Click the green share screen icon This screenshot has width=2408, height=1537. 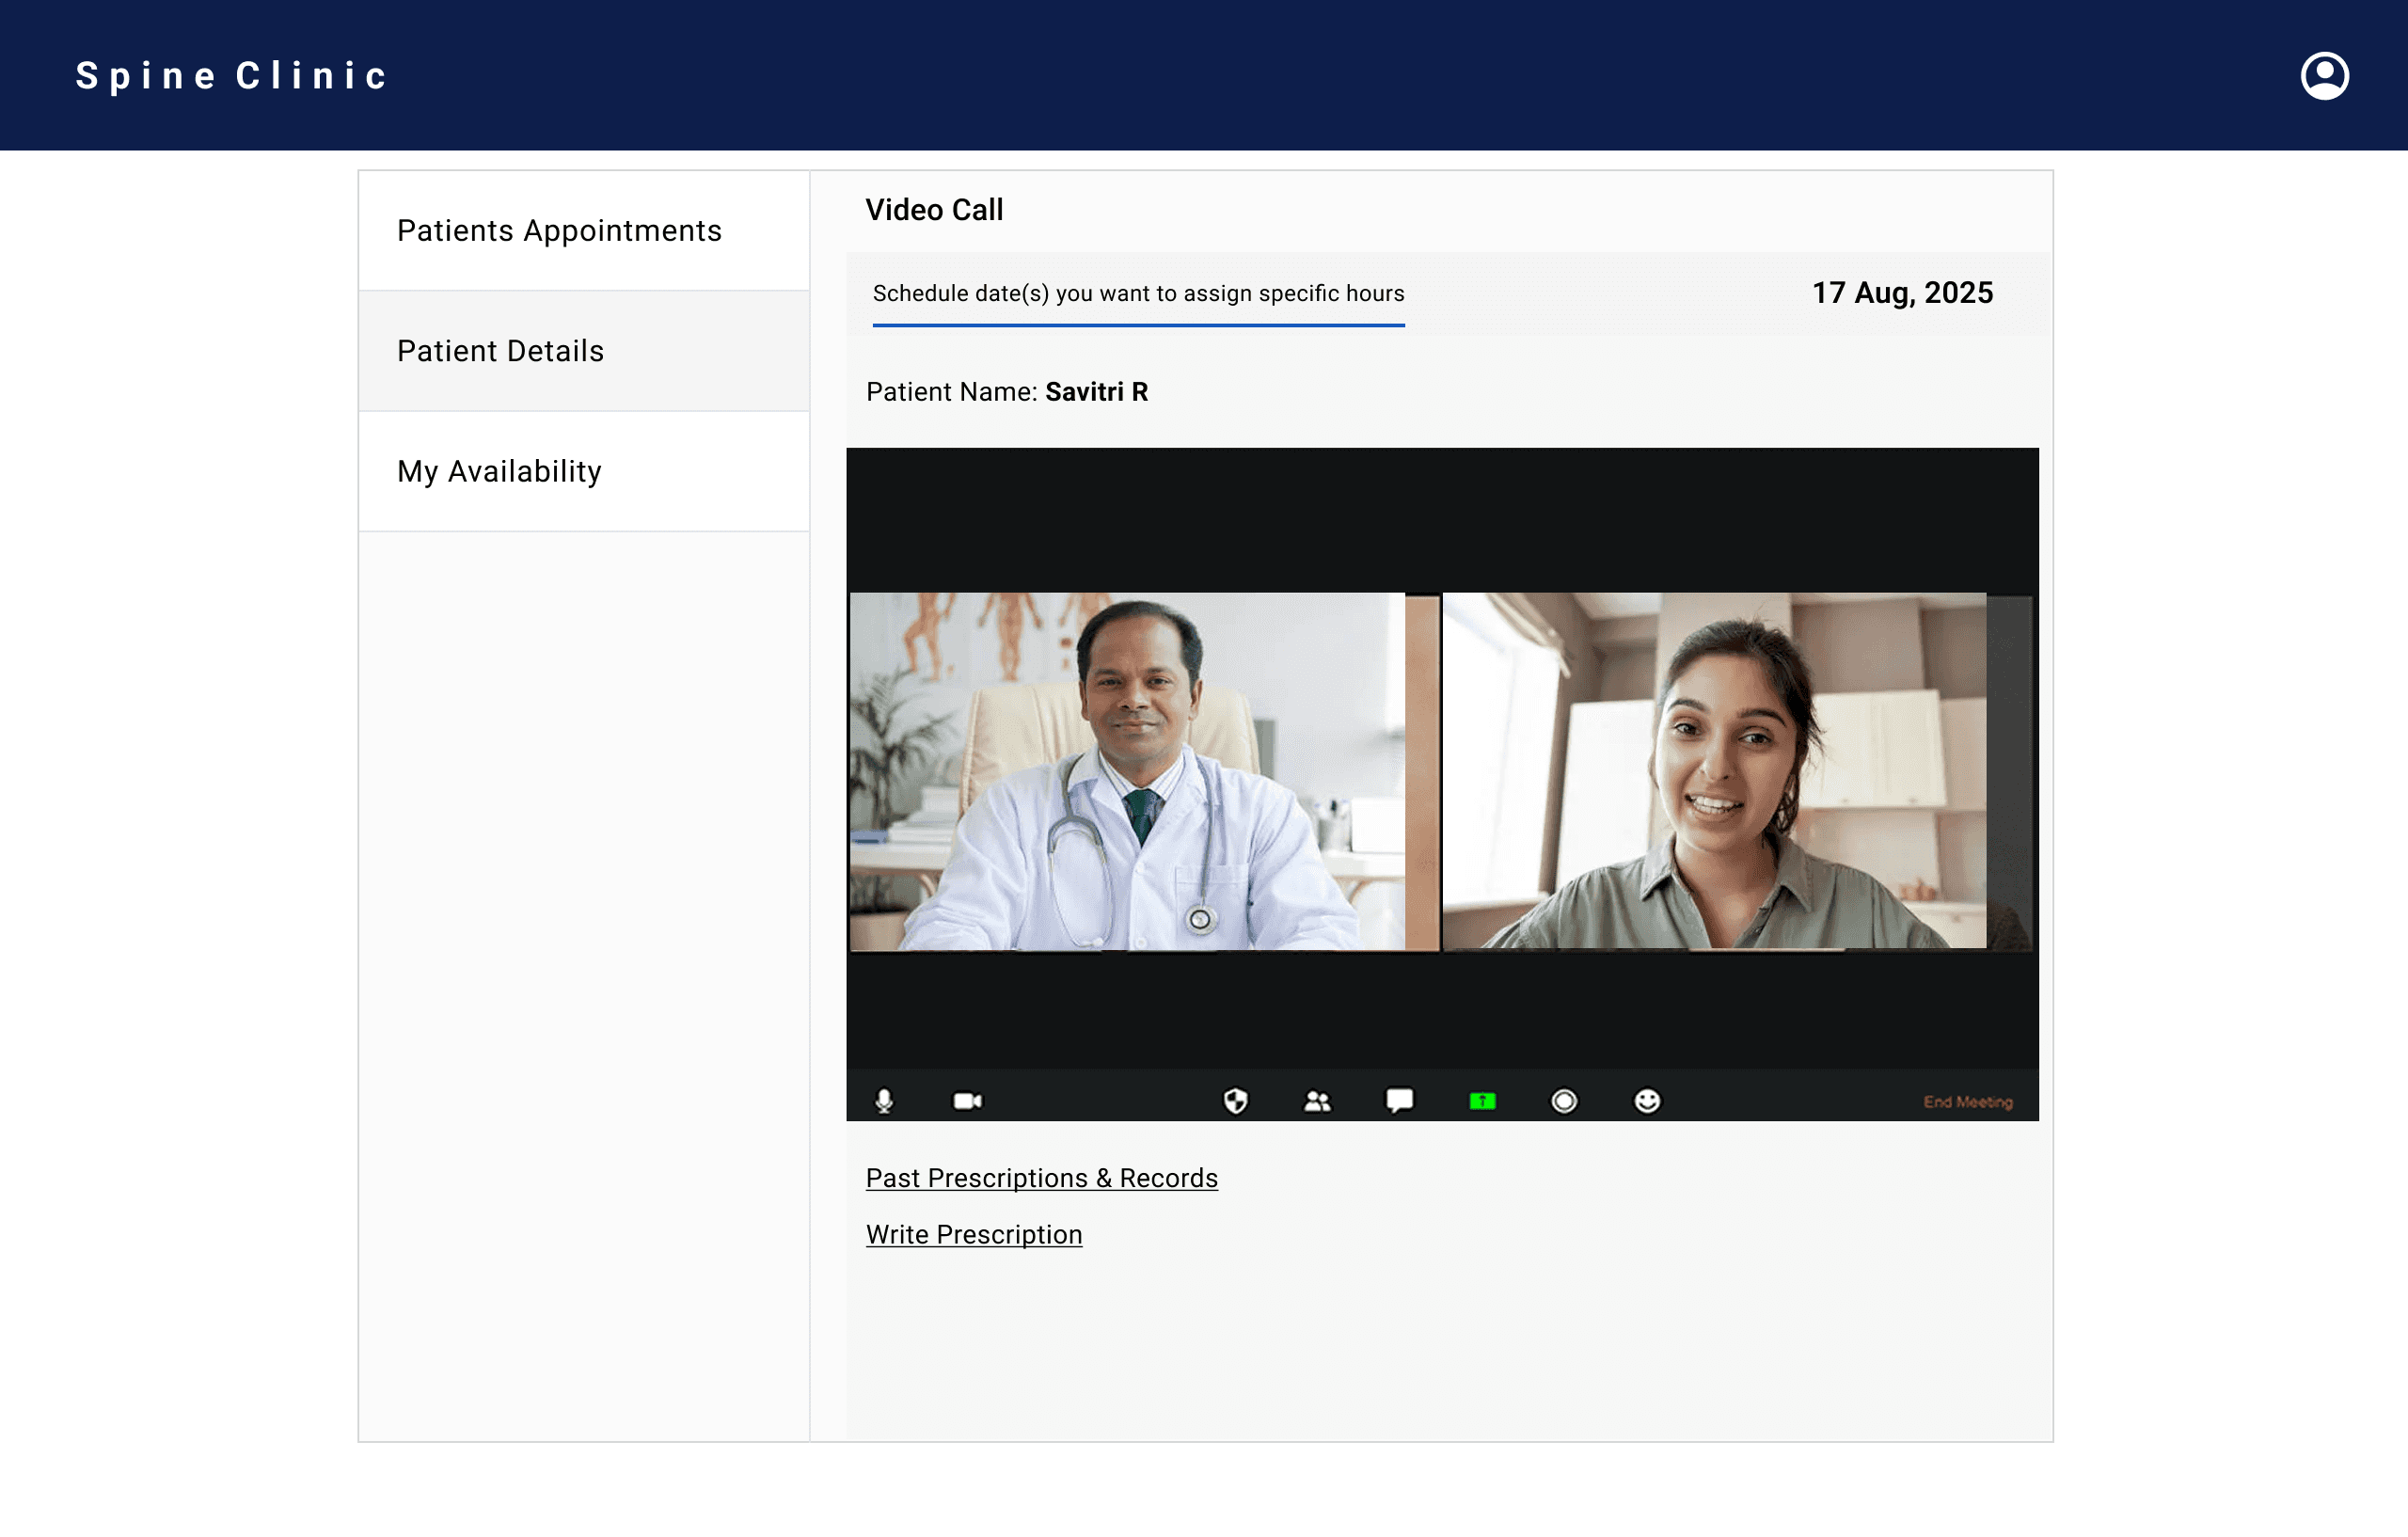click(x=1482, y=1101)
